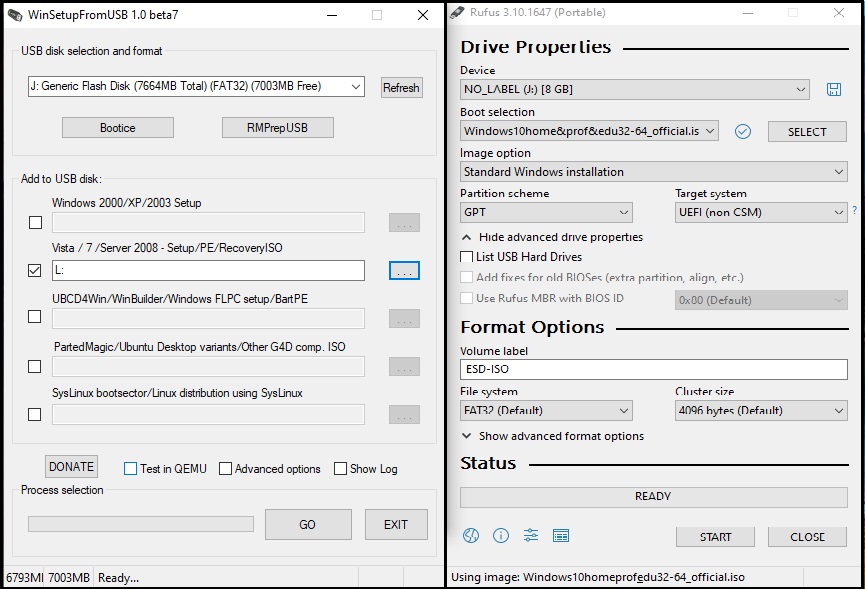Open Cluster size dropdown

761,410
